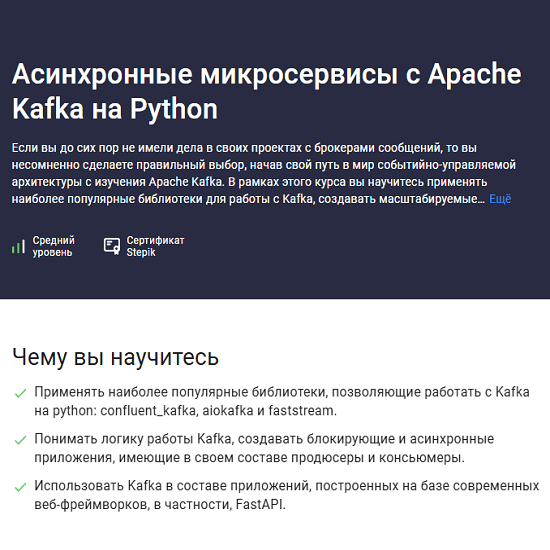Click the "aiokafka" library name
Image resolution: width=550 pixels, height=550 pixels.
(228, 410)
